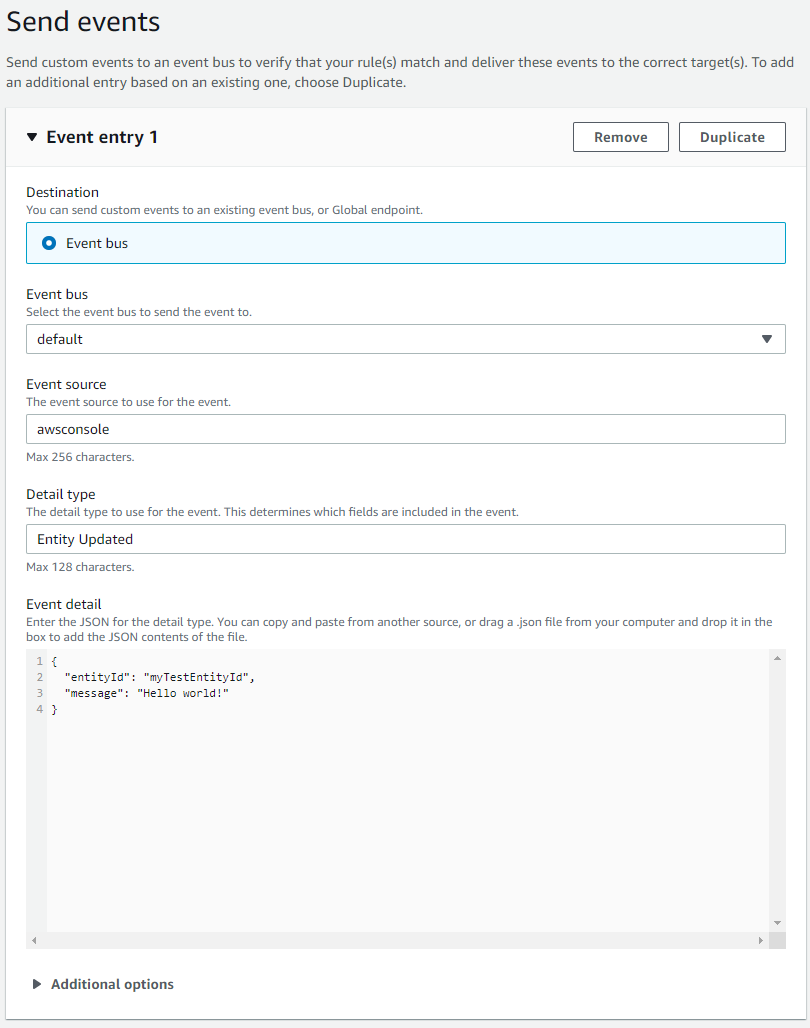
Task: Click line number 2 in editor gutter
Action: pos(39,678)
